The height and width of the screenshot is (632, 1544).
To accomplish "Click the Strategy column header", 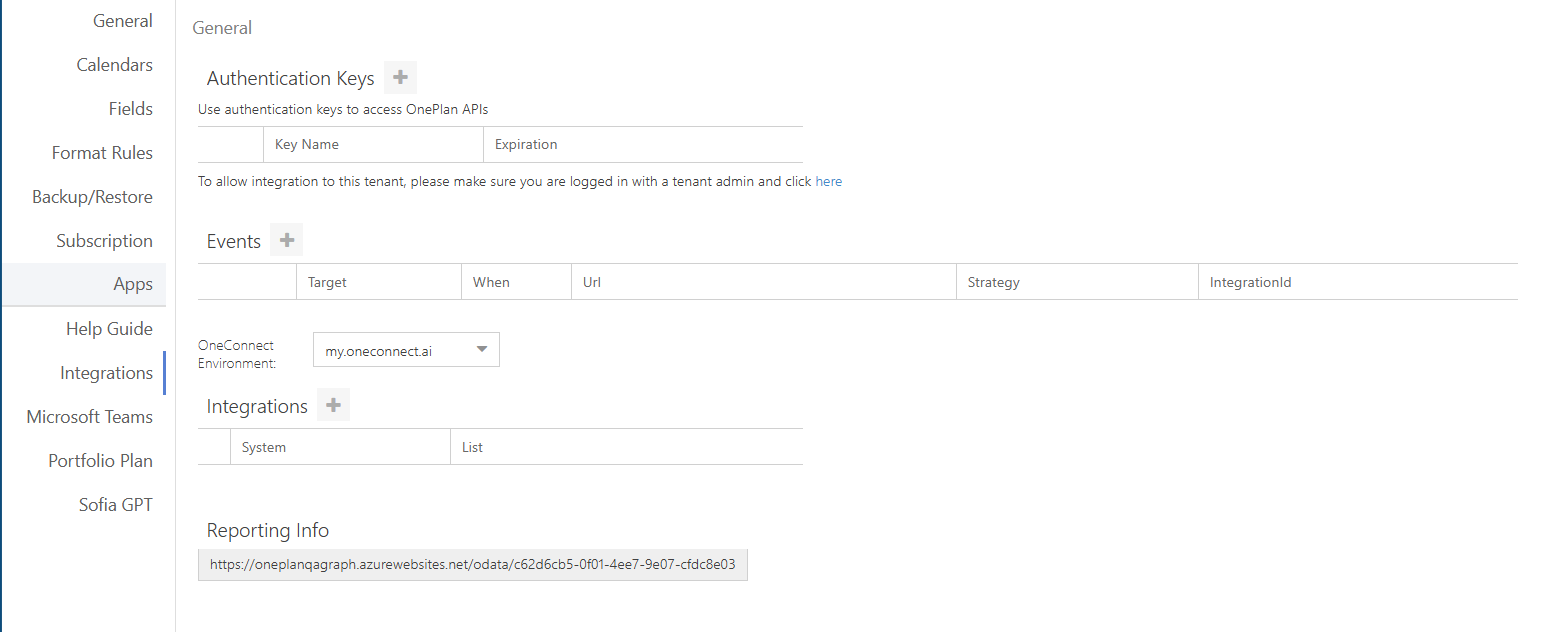I will click(1077, 282).
